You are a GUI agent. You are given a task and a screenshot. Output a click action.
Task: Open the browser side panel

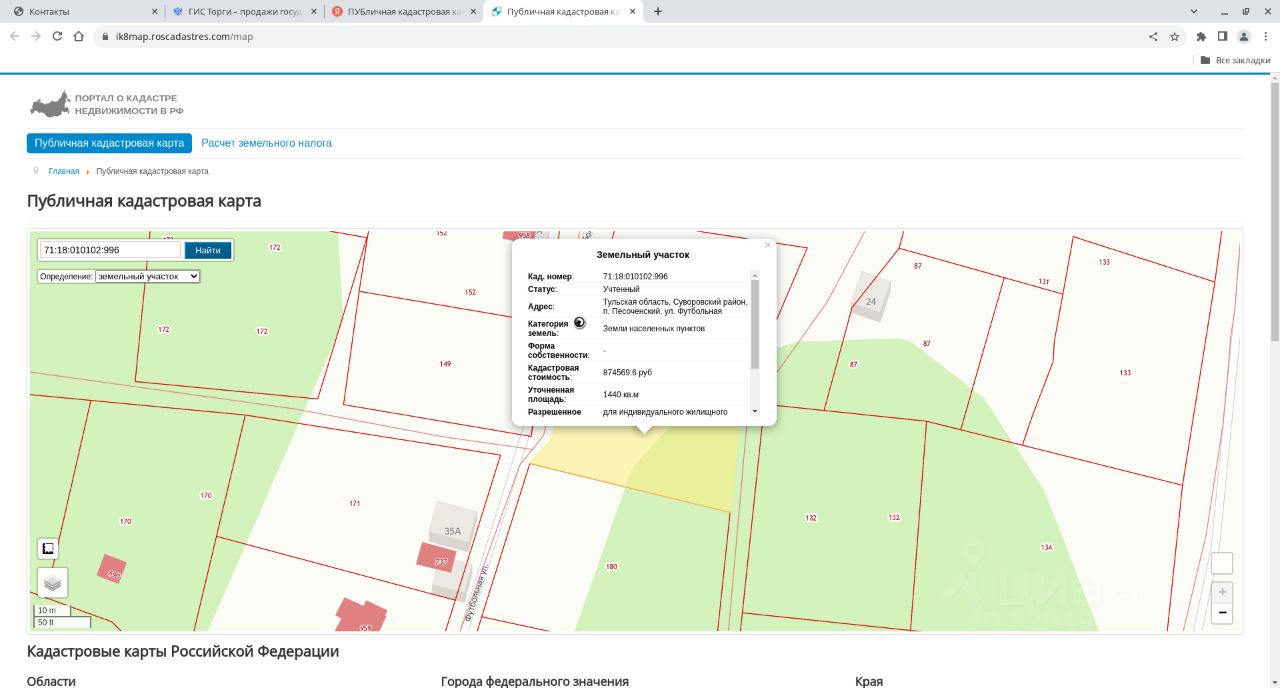(x=1222, y=36)
